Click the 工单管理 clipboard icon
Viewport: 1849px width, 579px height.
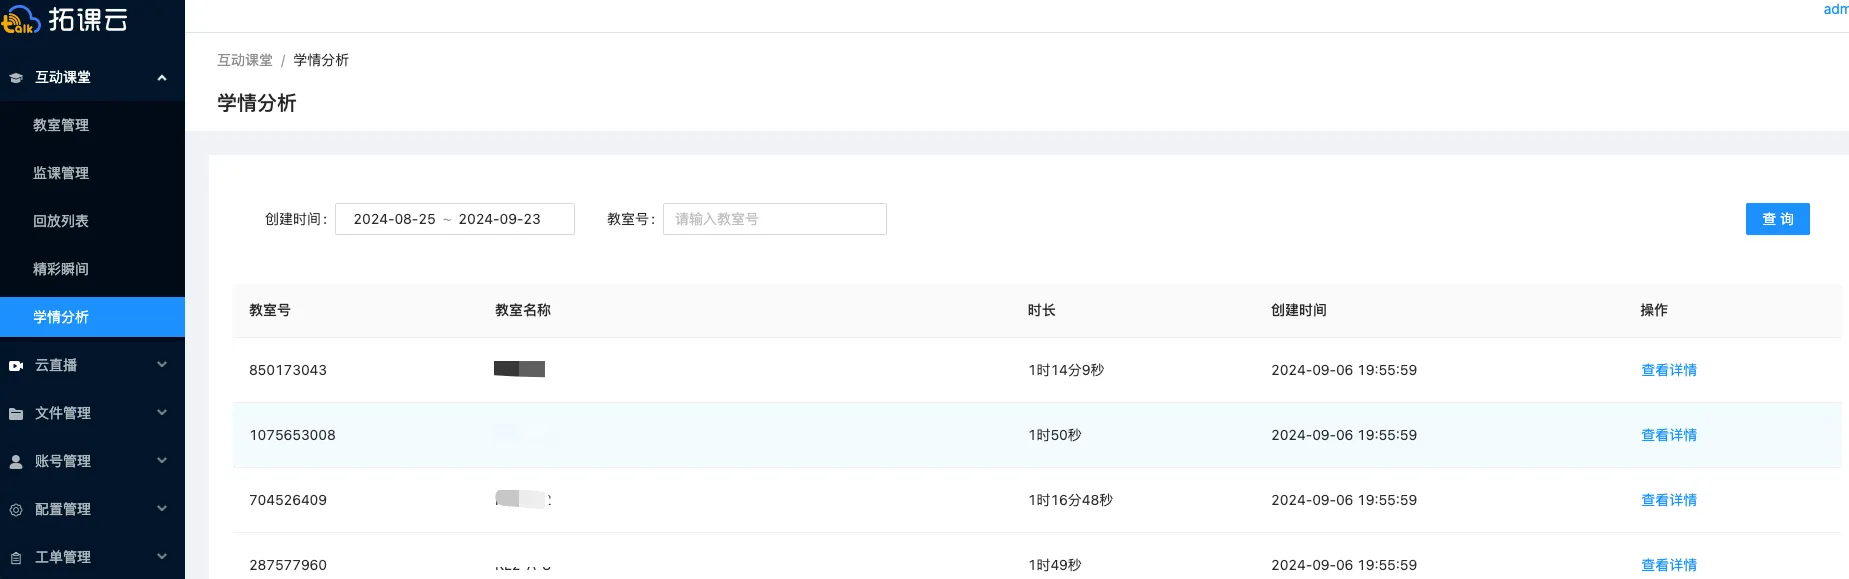pos(16,558)
